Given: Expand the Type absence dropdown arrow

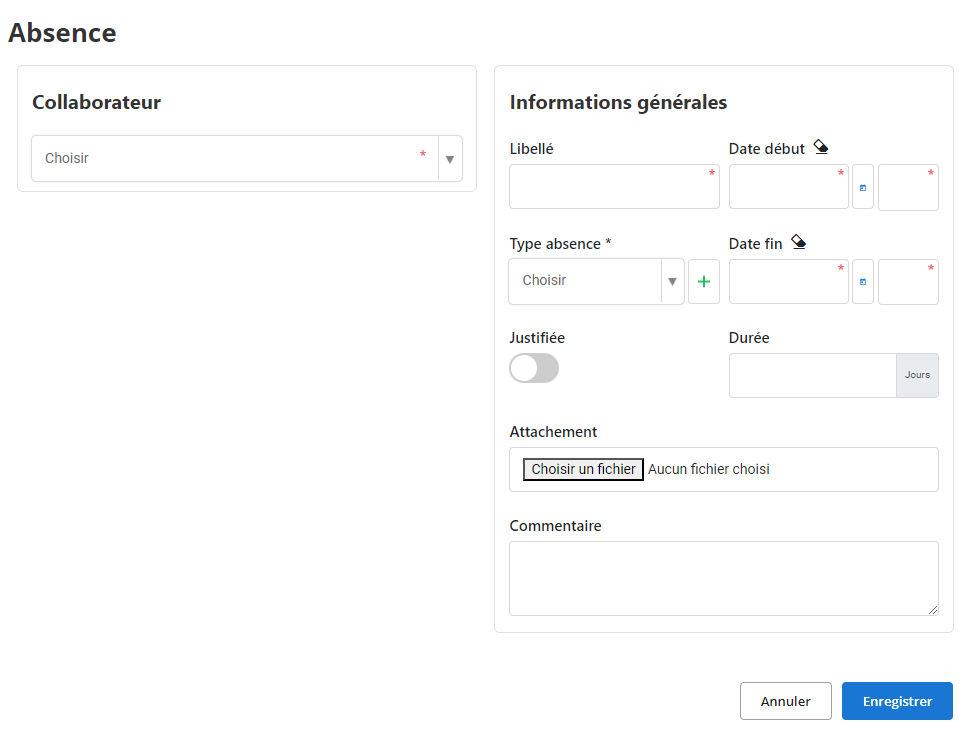Looking at the screenshot, I should [x=672, y=282].
